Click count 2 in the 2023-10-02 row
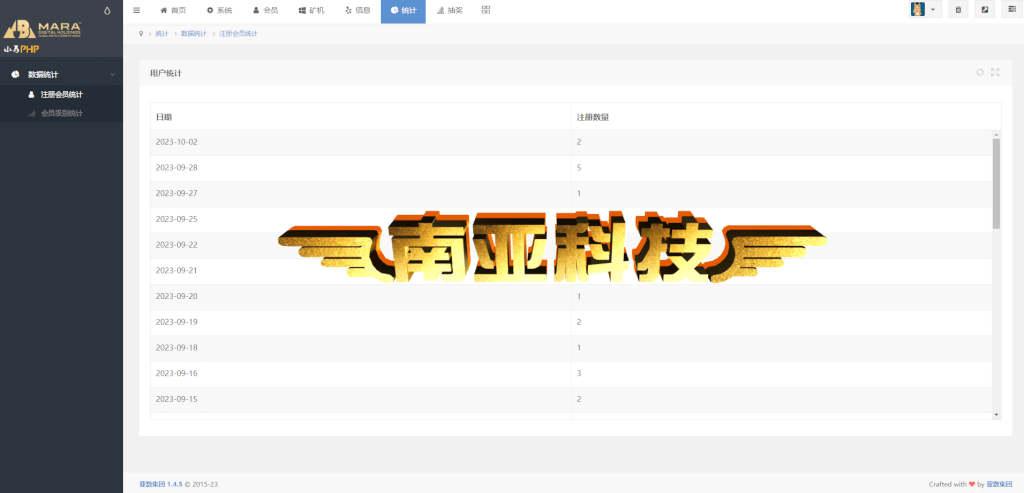Screen dimensions: 1024x493 (579, 142)
